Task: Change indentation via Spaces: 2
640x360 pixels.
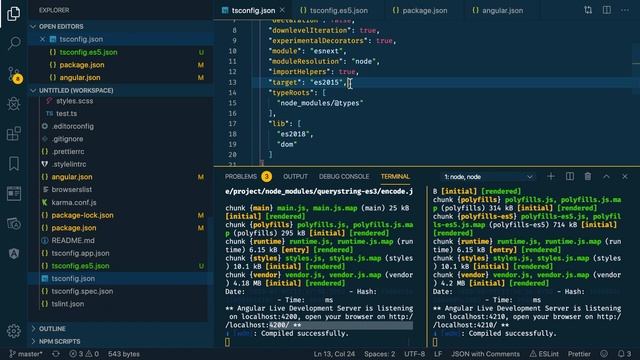Action: pos(379,354)
